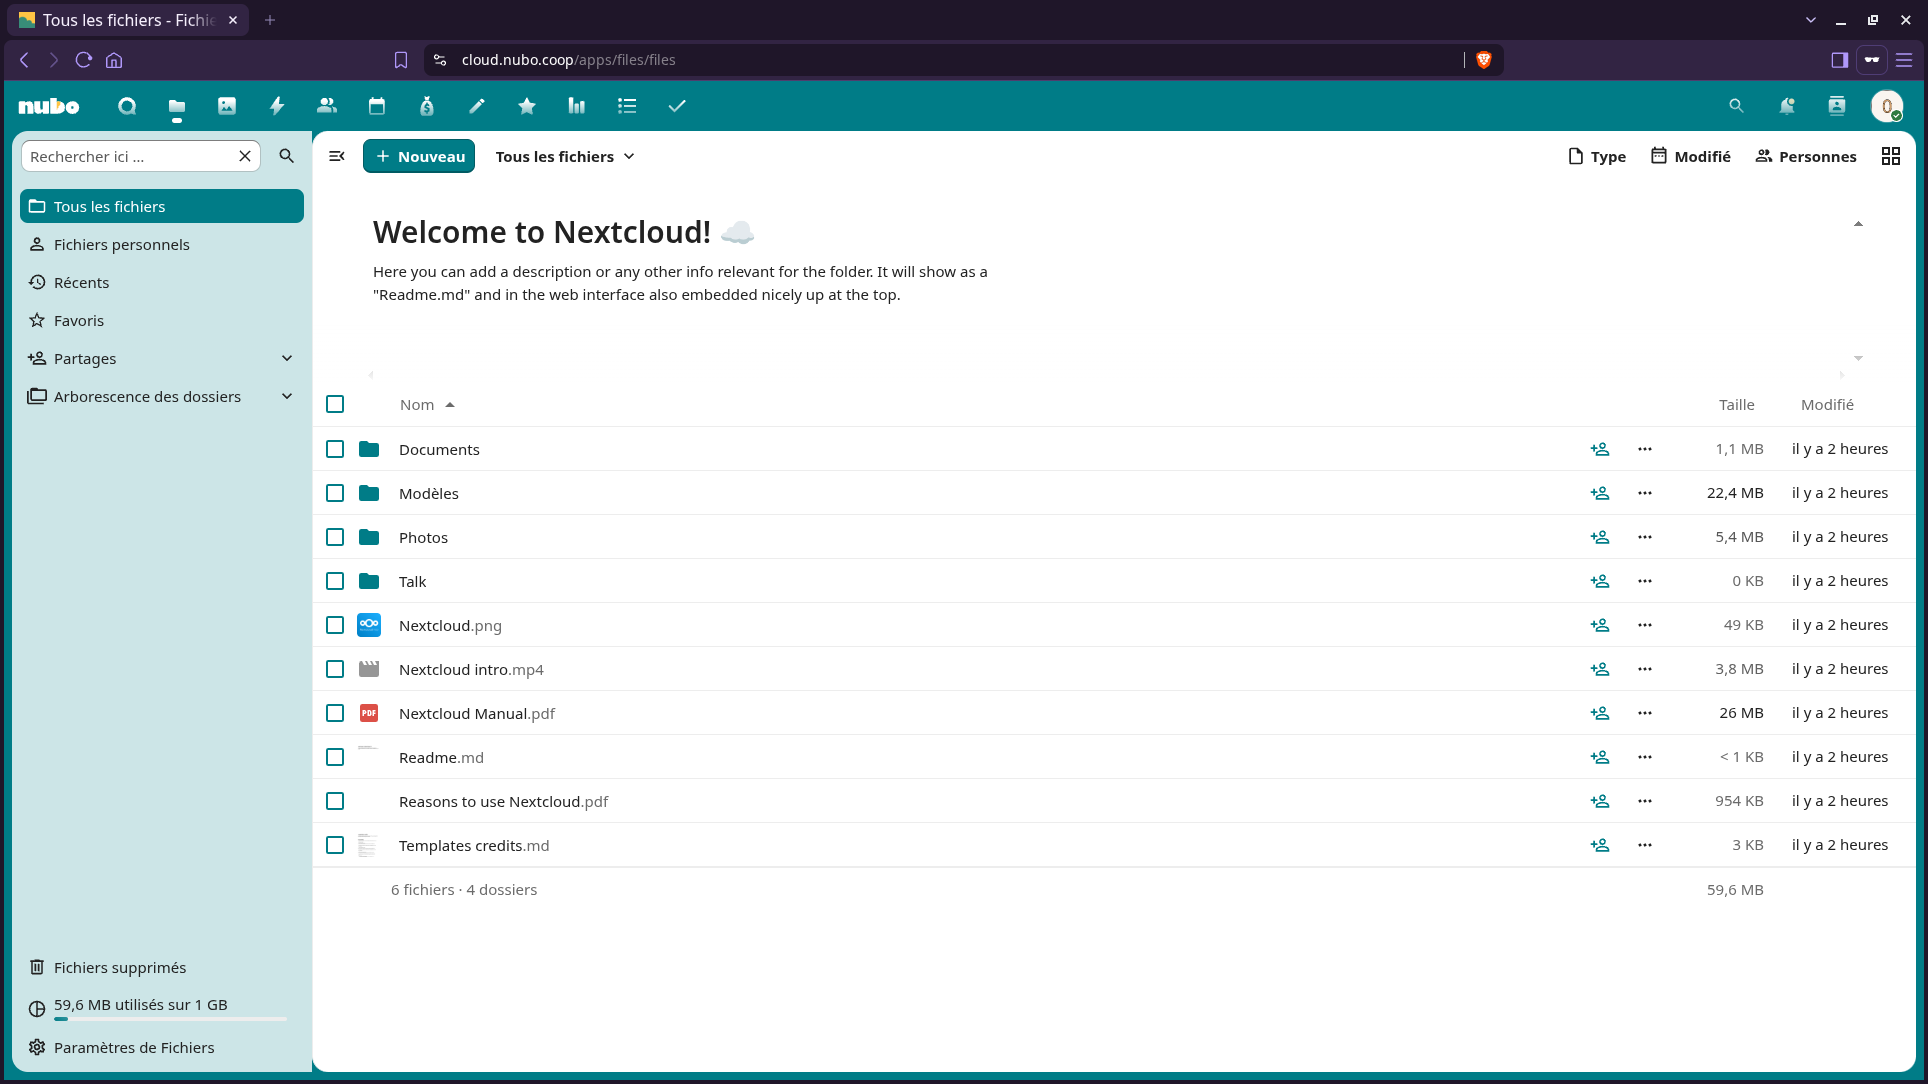Click the sidebar search magnifier button
The width and height of the screenshot is (1928, 1084).
pos(287,156)
